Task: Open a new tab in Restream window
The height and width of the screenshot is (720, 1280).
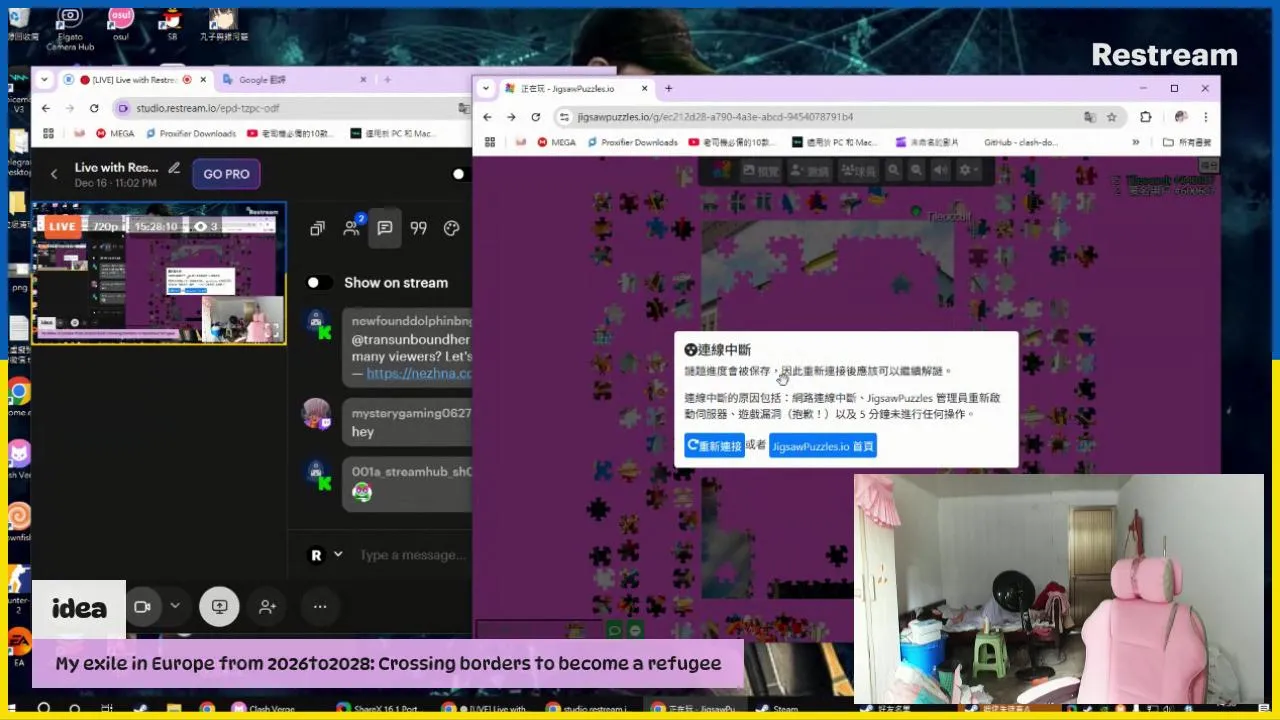Action: click(387, 80)
